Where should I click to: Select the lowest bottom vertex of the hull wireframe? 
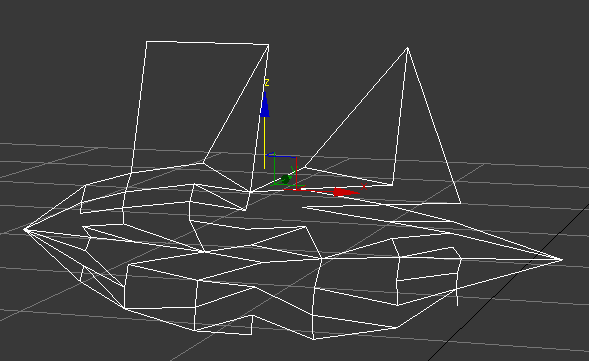(x=314, y=339)
